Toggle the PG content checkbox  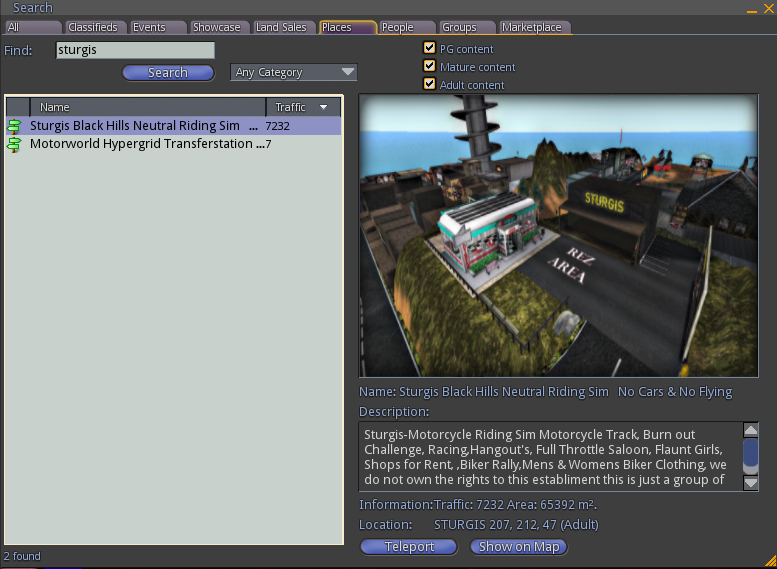tap(429, 48)
